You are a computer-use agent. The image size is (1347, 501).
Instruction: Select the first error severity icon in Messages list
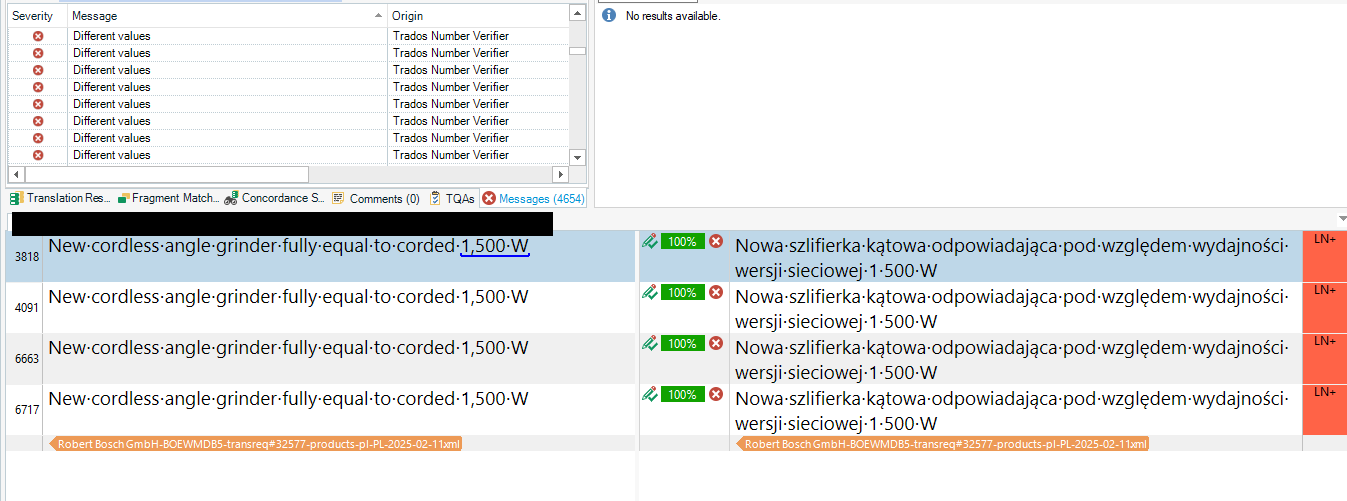click(x=38, y=36)
